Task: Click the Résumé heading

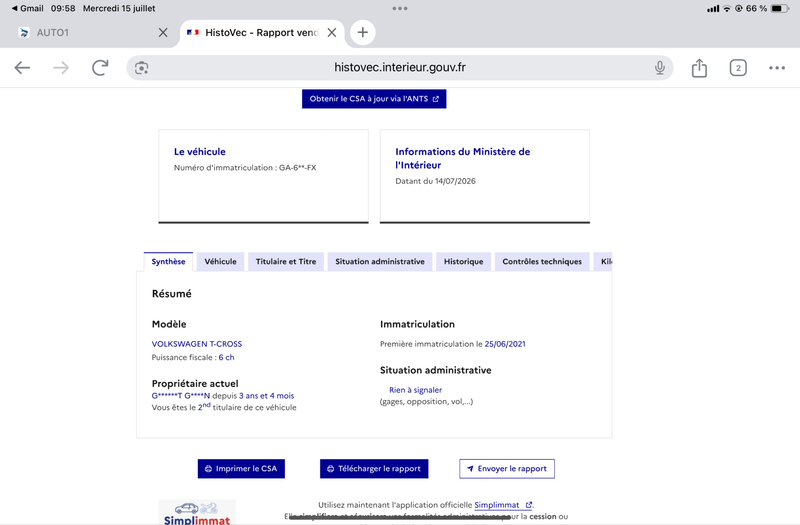Action: coord(171,293)
